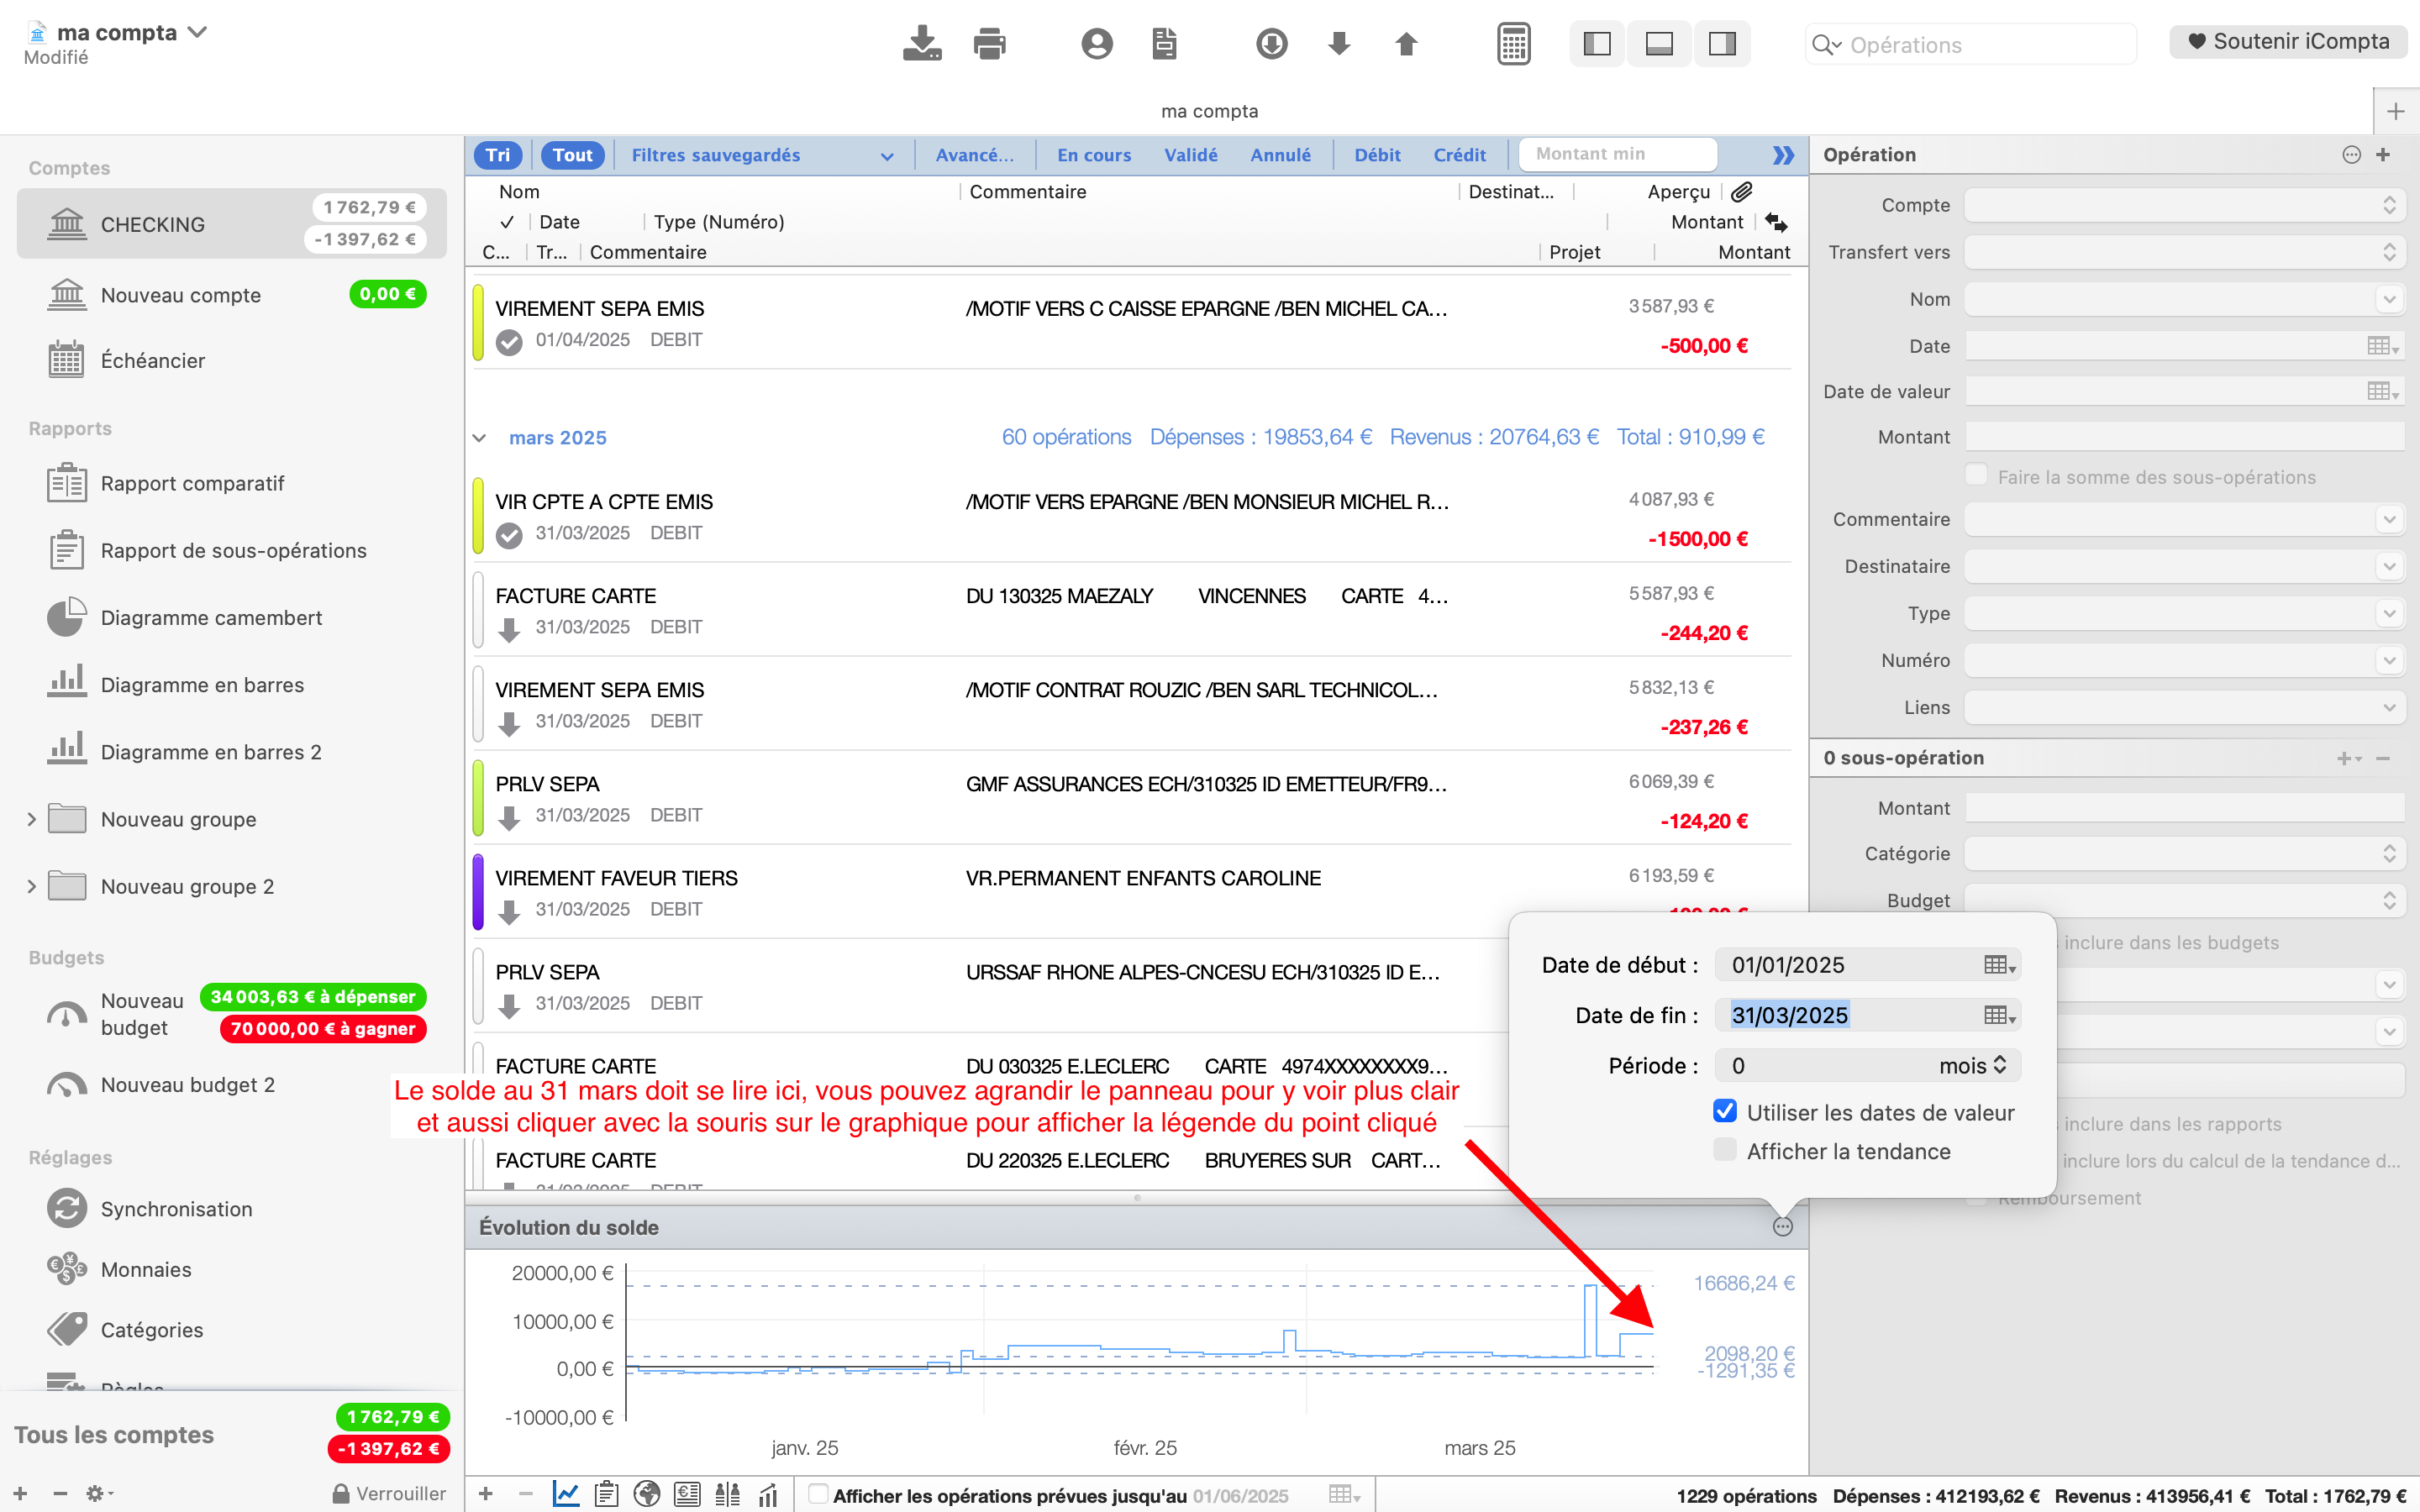This screenshot has width=2420, height=1512.
Task: Click the bar chart icon in bottom bar
Action: pyautogui.click(x=768, y=1494)
